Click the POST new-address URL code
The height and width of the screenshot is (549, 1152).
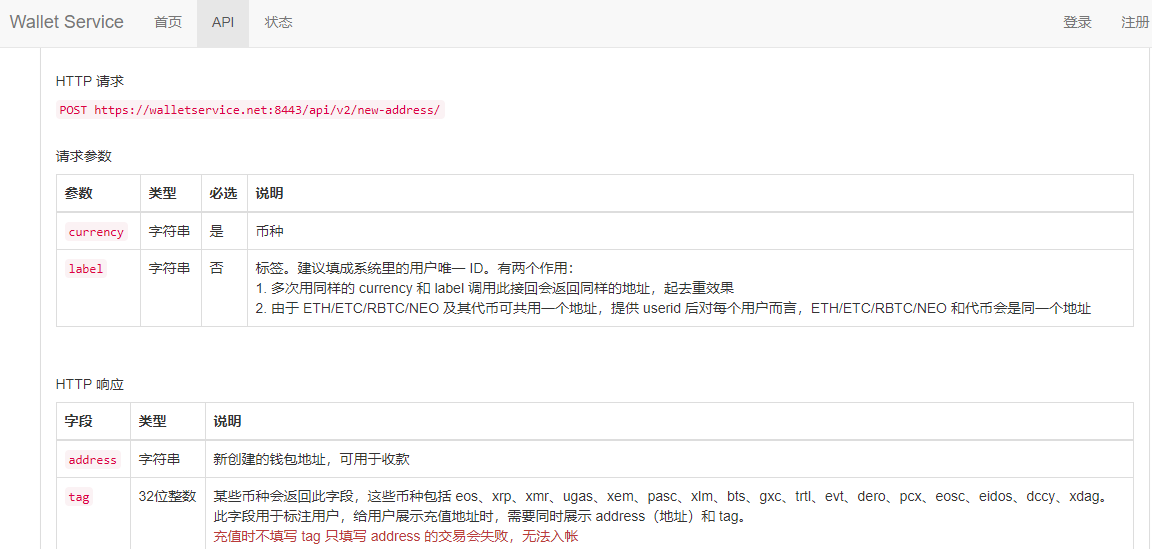coord(250,110)
